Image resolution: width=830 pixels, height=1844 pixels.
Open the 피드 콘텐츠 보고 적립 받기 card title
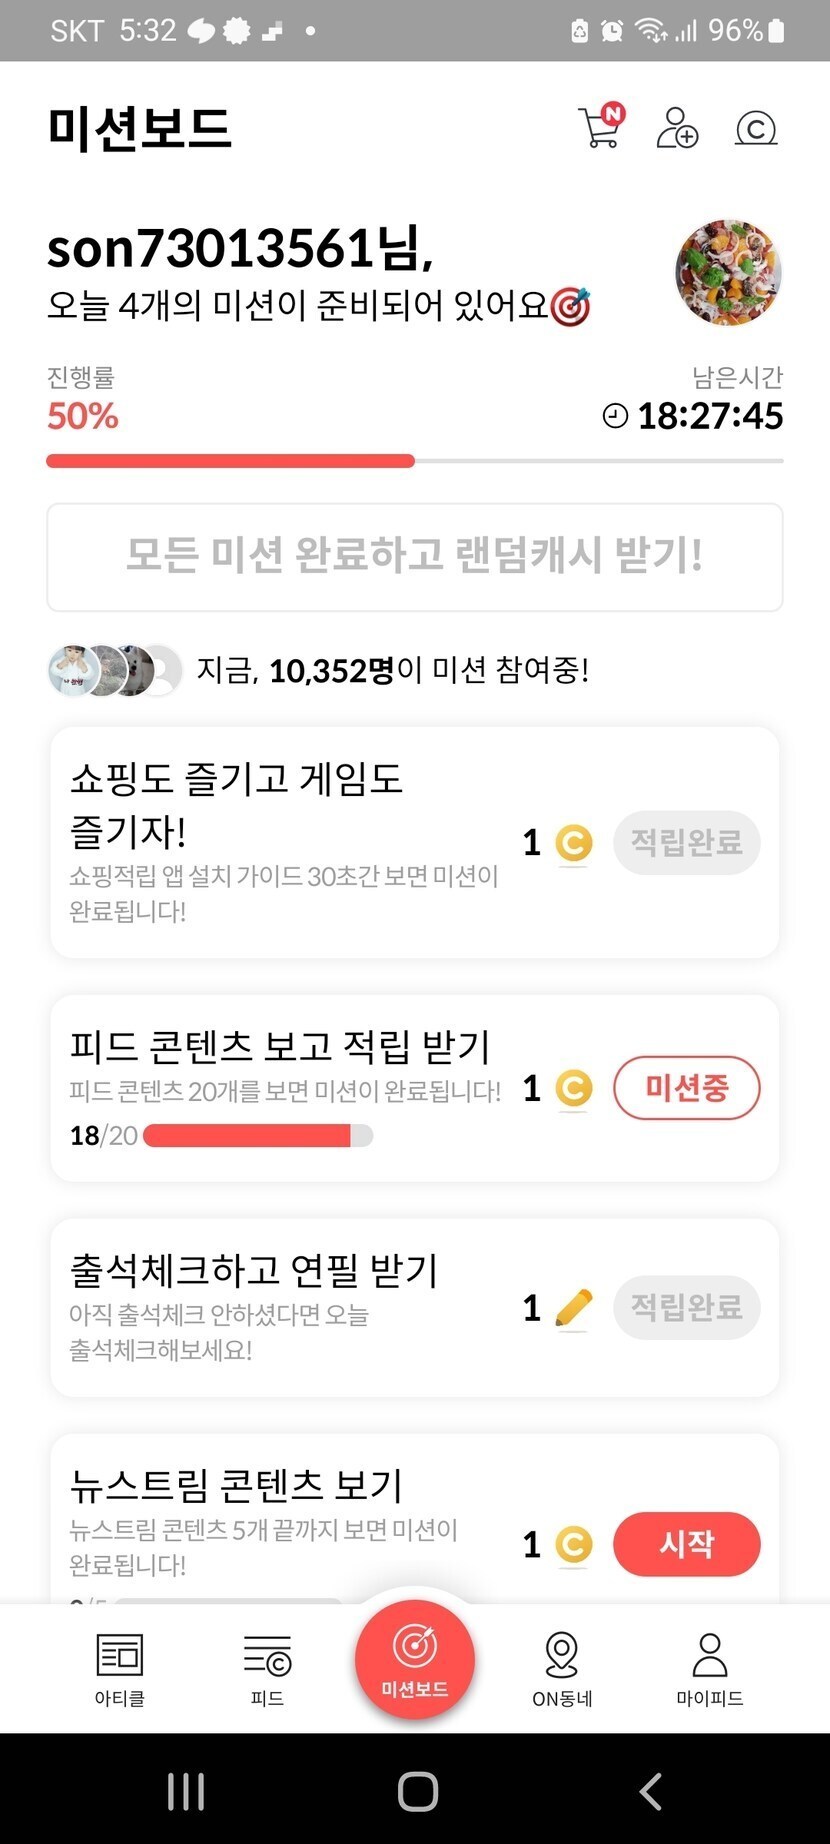[x=280, y=1047]
